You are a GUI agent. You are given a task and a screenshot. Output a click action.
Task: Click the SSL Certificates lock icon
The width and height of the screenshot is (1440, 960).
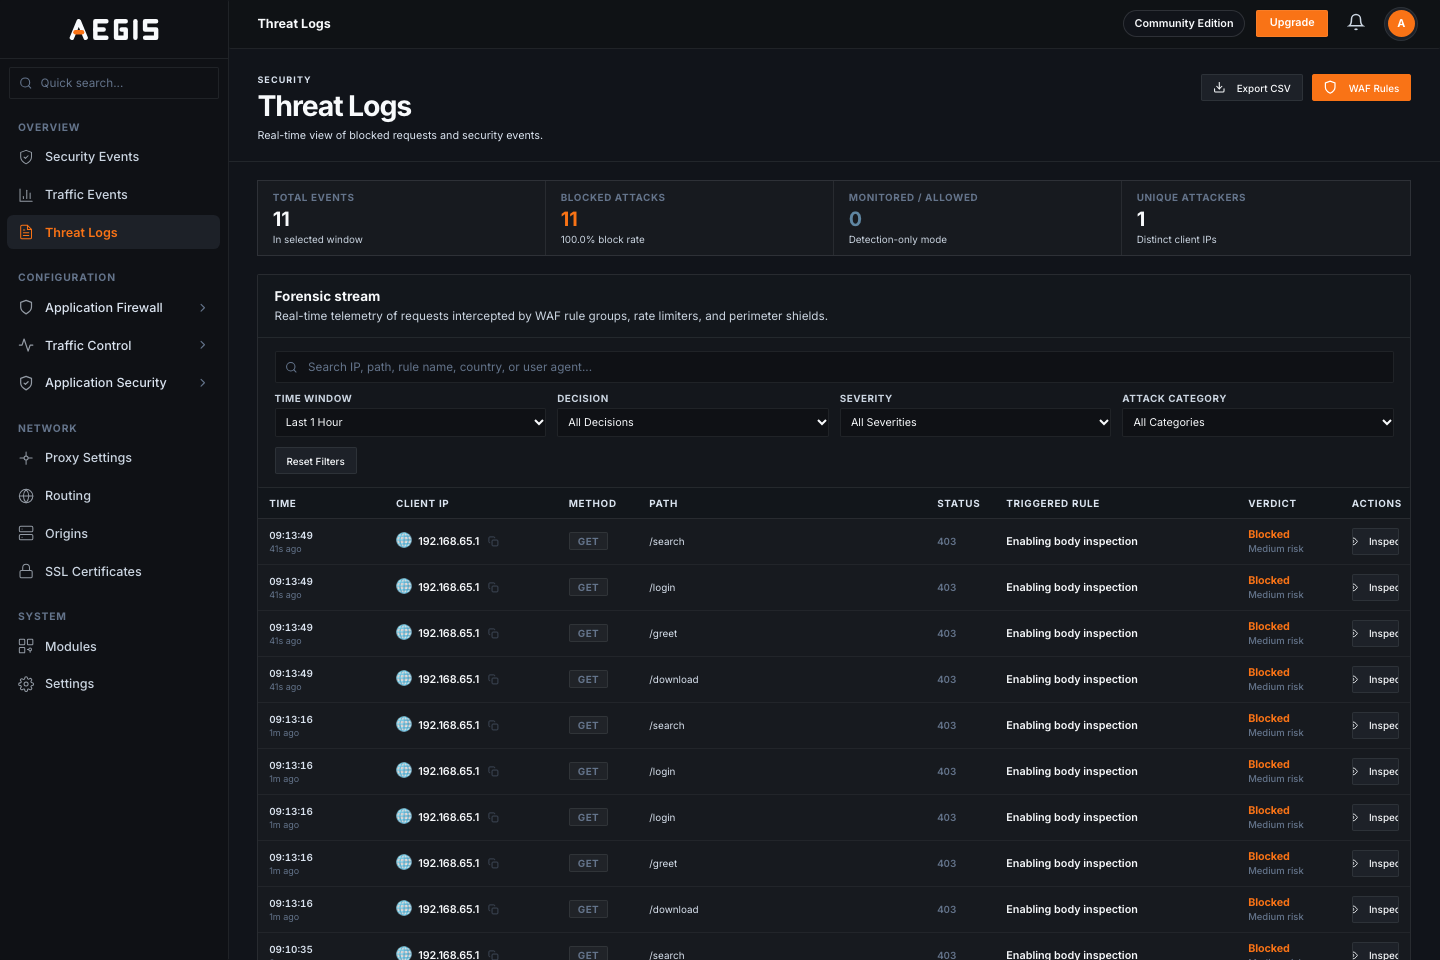click(x=26, y=572)
